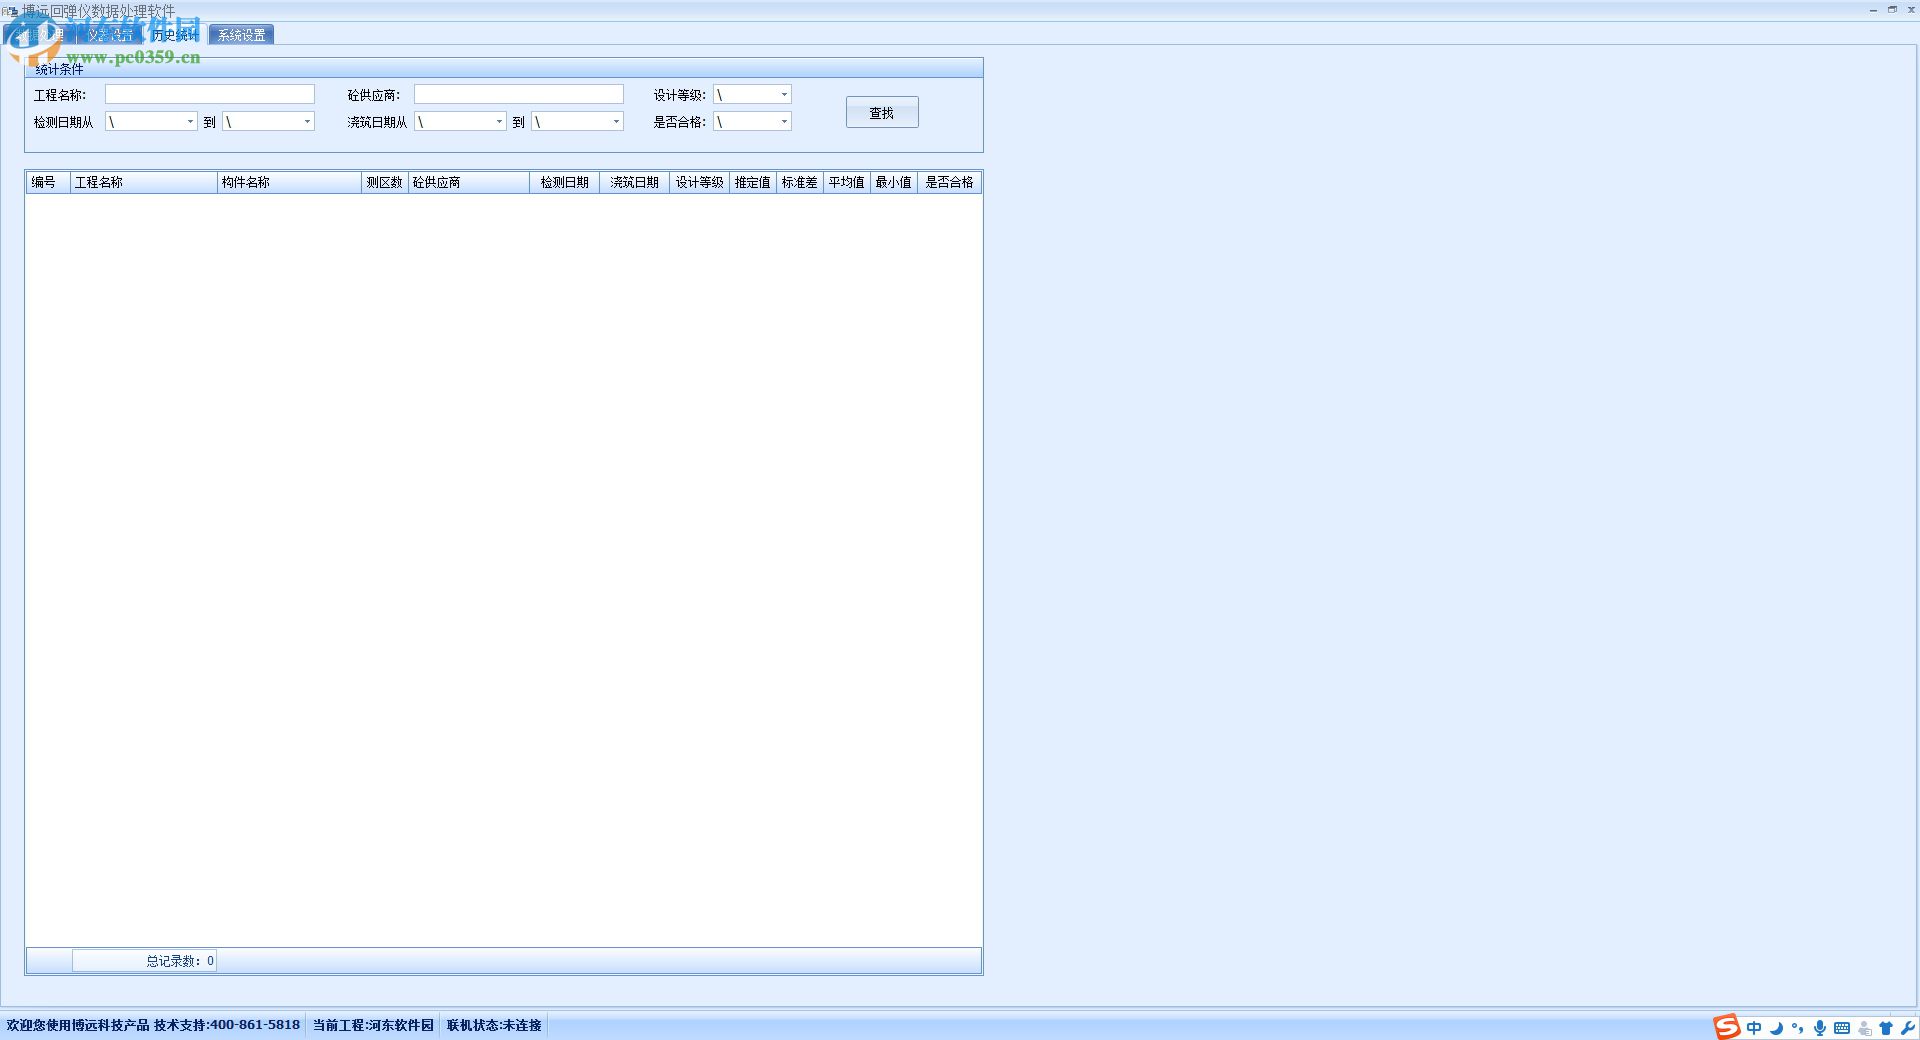Sort by the 编号 column header
Image resolution: width=1920 pixels, height=1040 pixels.
[x=48, y=182]
